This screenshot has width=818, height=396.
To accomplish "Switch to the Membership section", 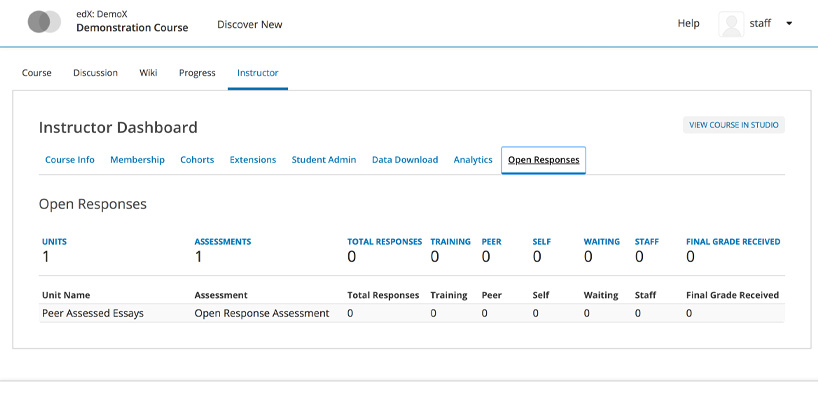I will click(137, 160).
